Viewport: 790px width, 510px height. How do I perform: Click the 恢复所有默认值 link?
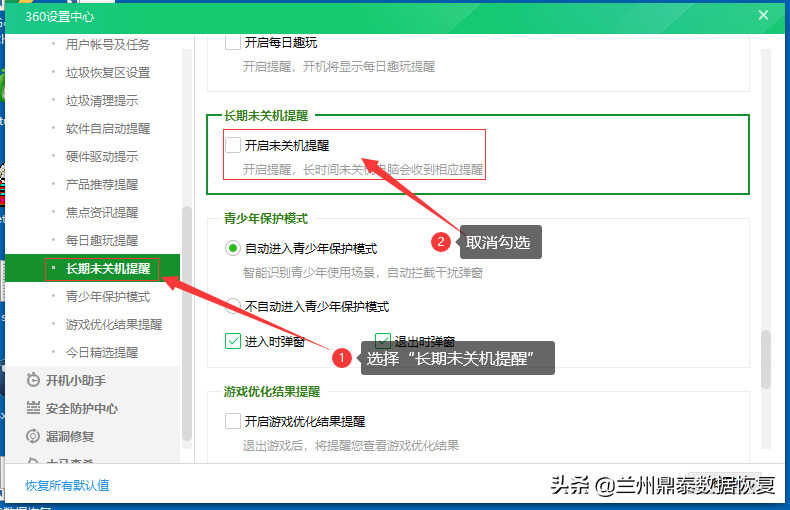pyautogui.click(x=67, y=485)
